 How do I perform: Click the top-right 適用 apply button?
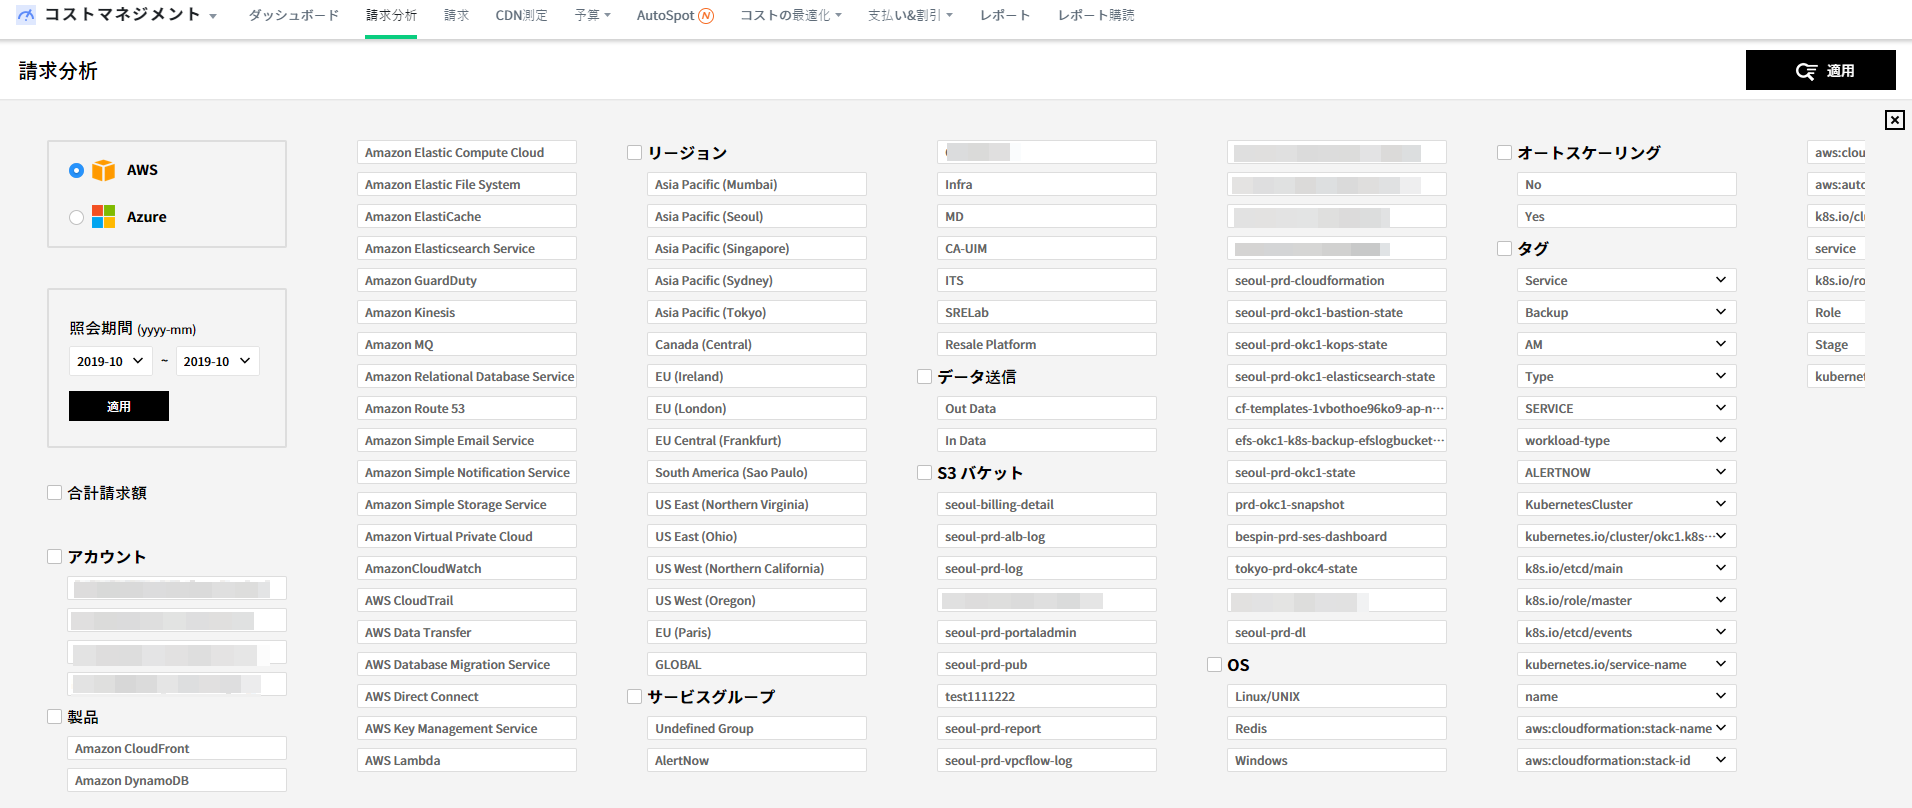click(1820, 70)
